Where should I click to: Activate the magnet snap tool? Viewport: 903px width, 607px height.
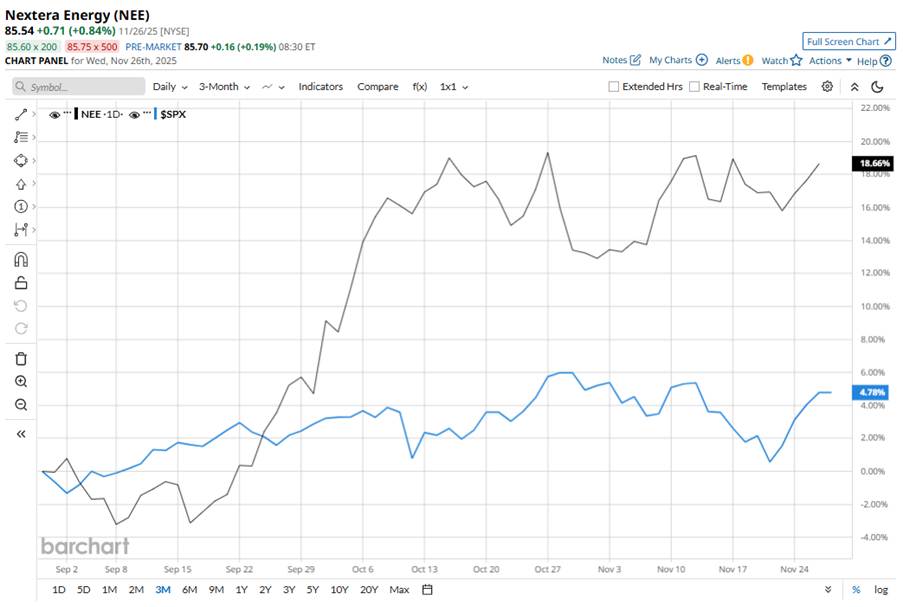21,259
